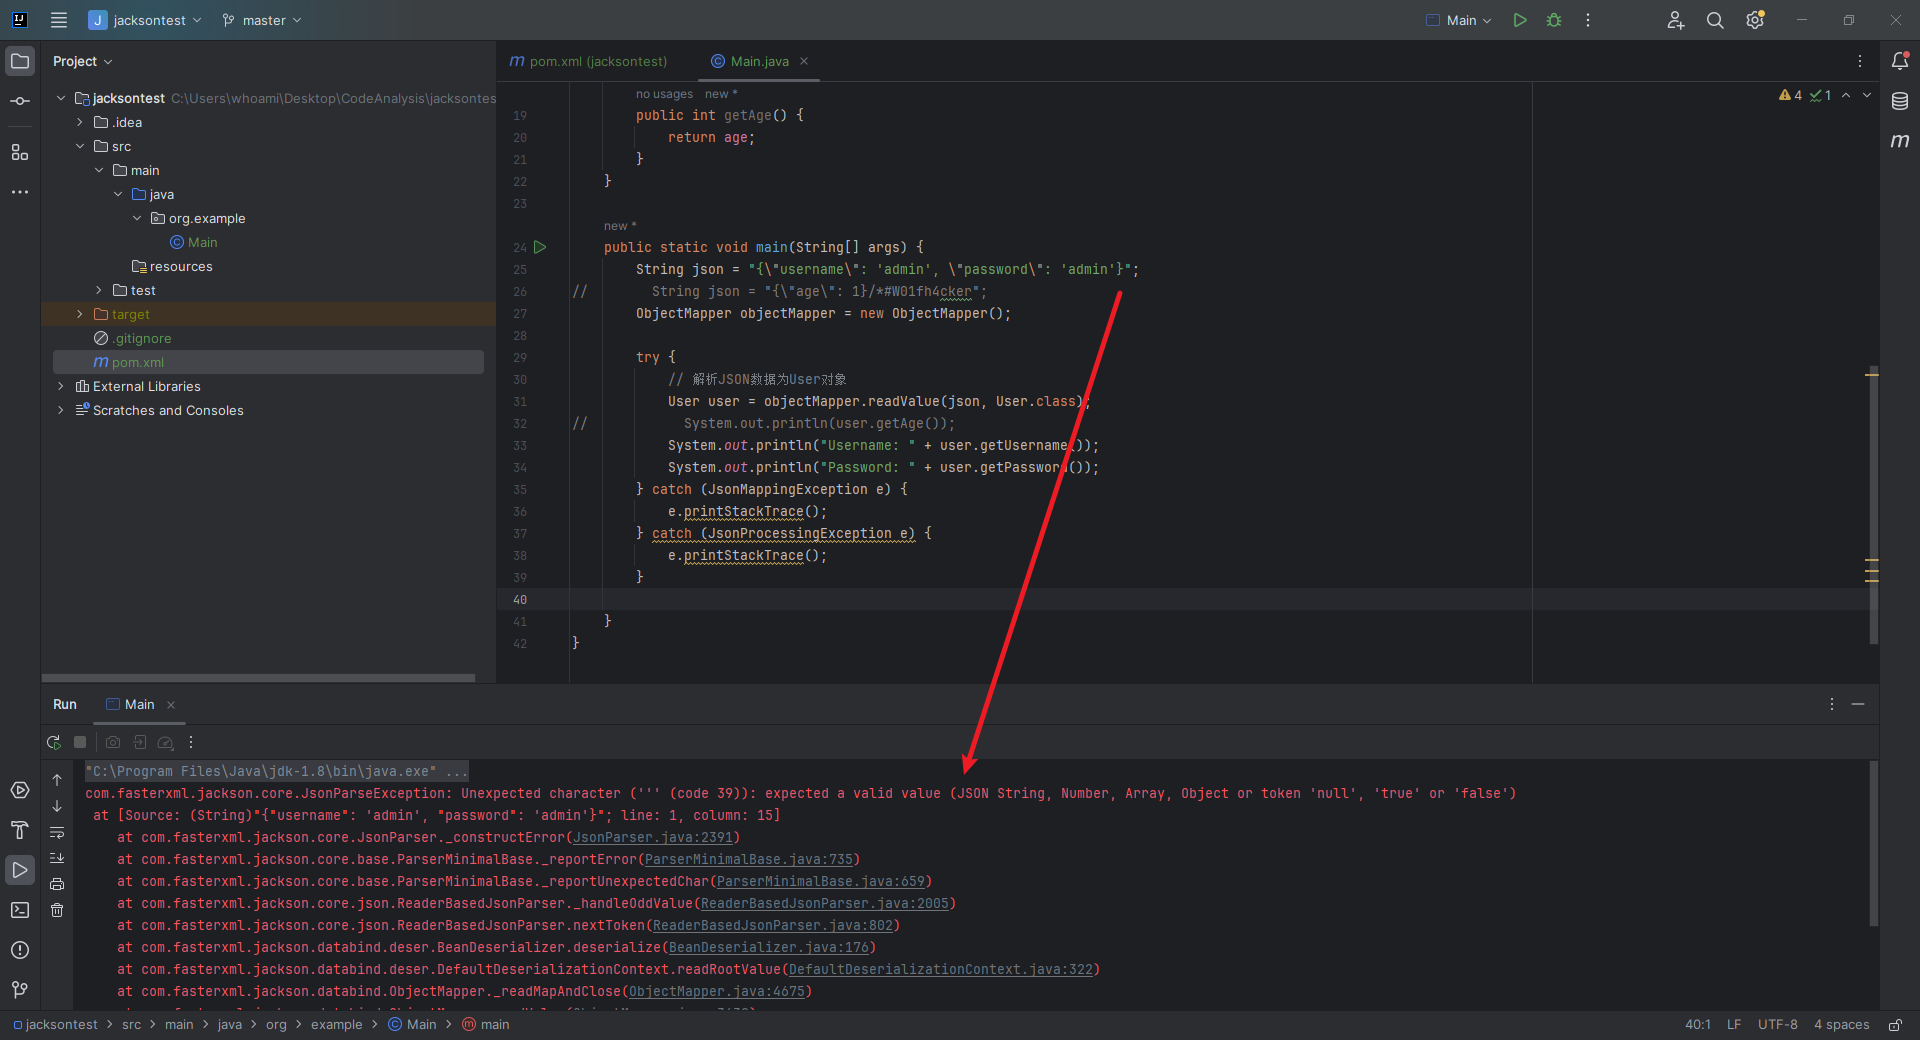Rerun Main in Run panel
1920x1040 pixels.
tap(54, 742)
